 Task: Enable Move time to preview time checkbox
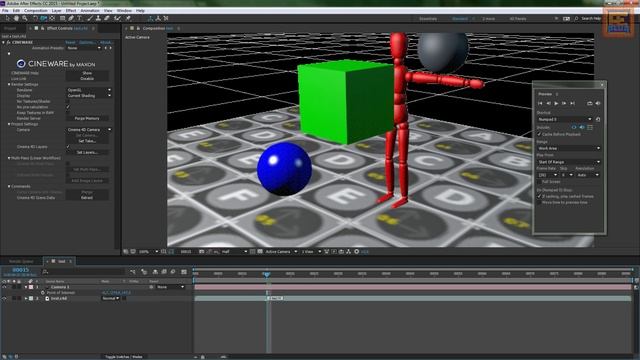539,202
